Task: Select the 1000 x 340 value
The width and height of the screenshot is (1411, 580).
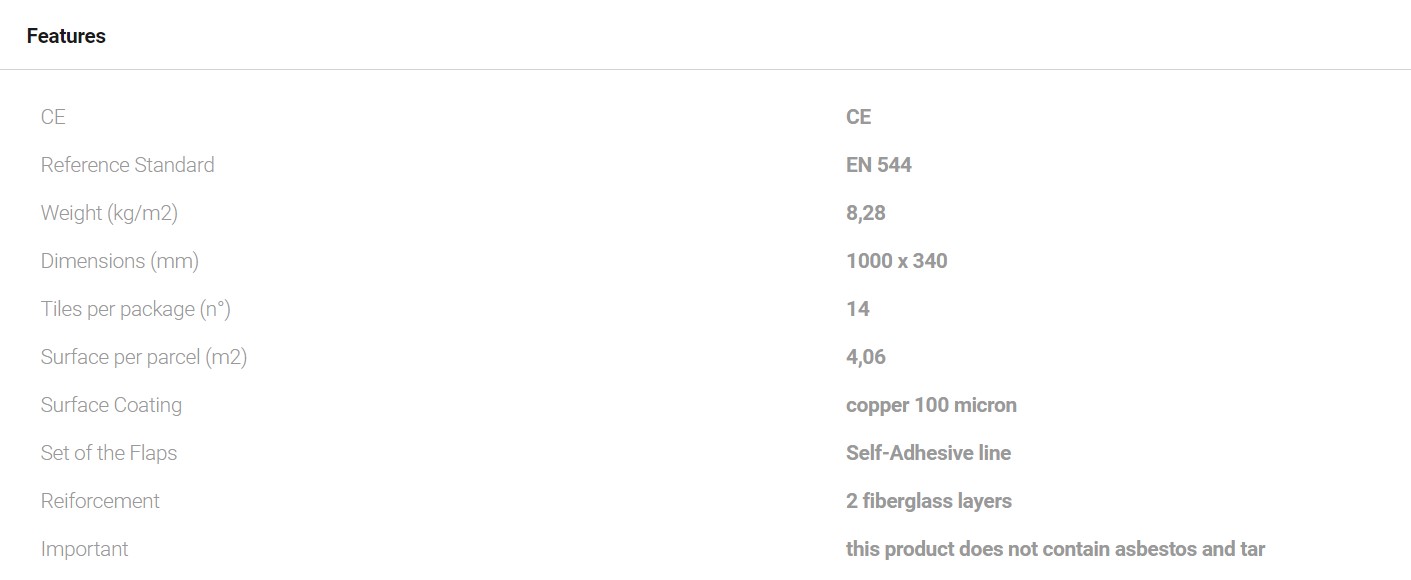Action: 896,261
